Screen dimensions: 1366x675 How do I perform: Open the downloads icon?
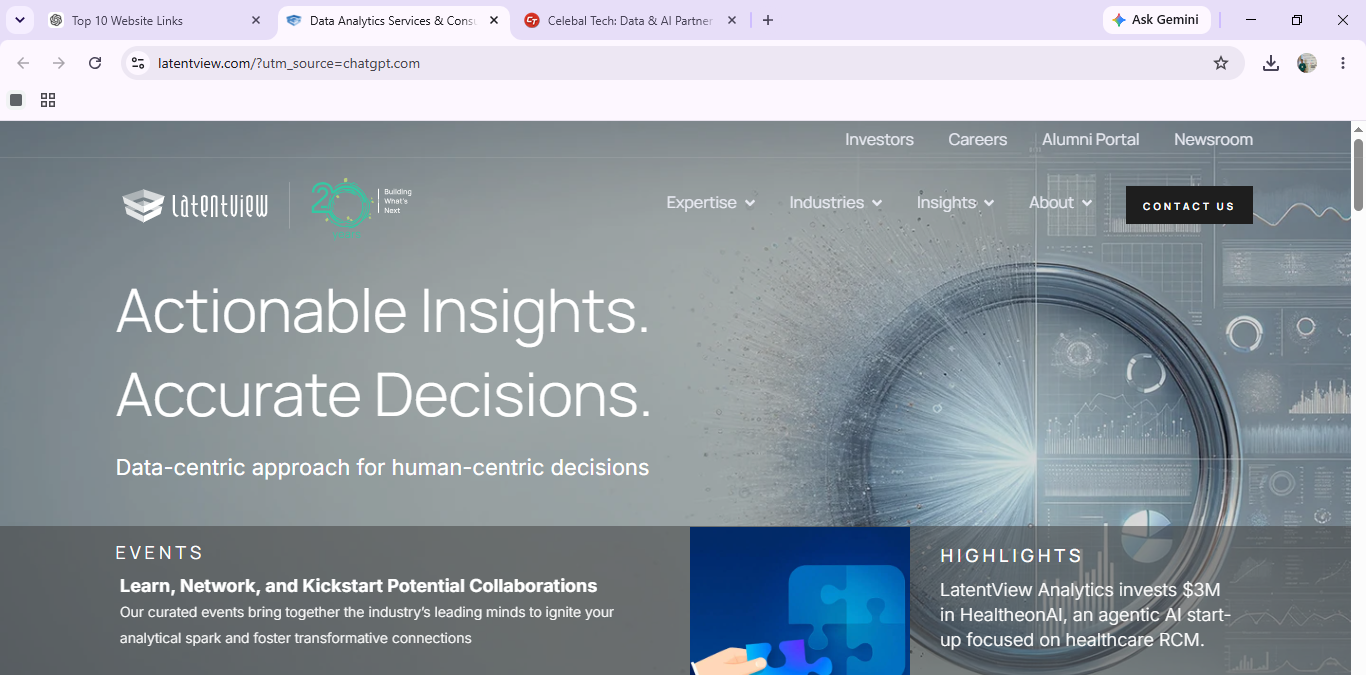pos(1271,63)
